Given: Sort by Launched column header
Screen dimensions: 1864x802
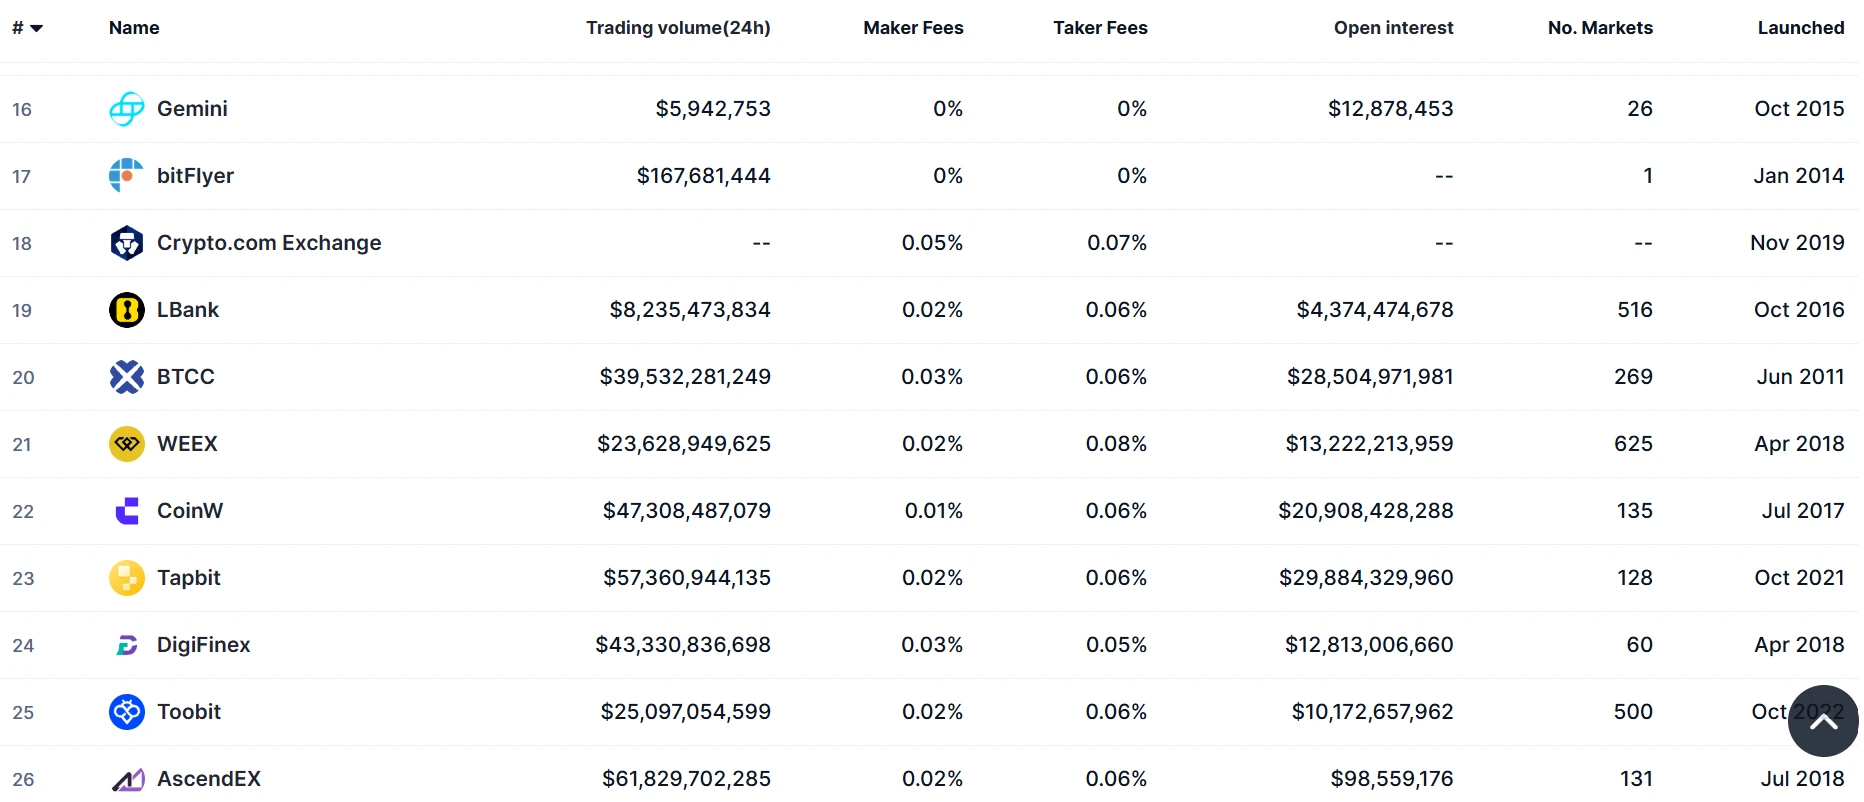Looking at the screenshot, I should [x=1800, y=28].
